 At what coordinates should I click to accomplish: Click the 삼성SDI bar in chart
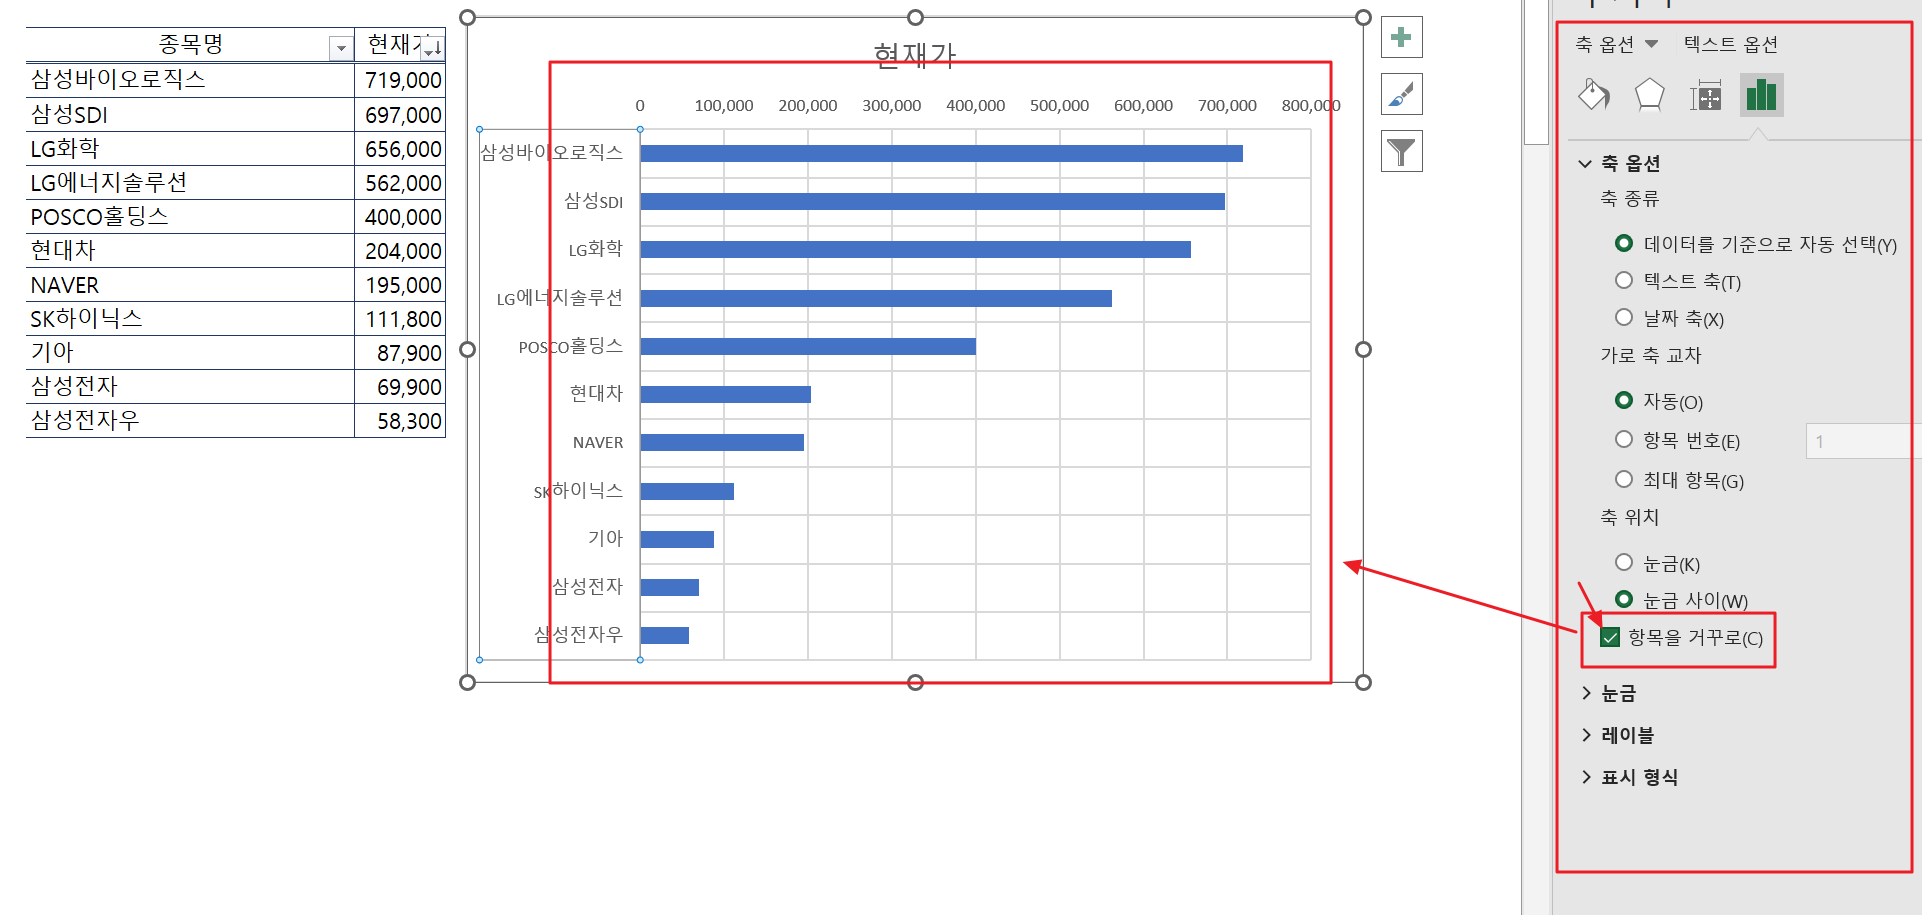pos(932,201)
